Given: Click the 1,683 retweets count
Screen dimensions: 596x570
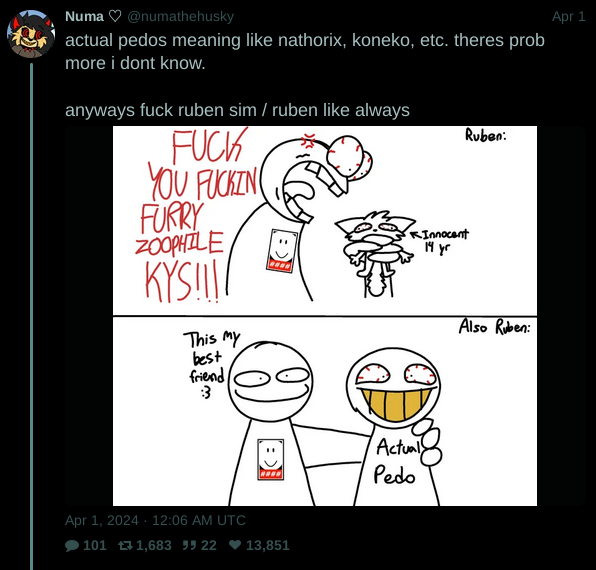Looking at the screenshot, I should click(154, 546).
